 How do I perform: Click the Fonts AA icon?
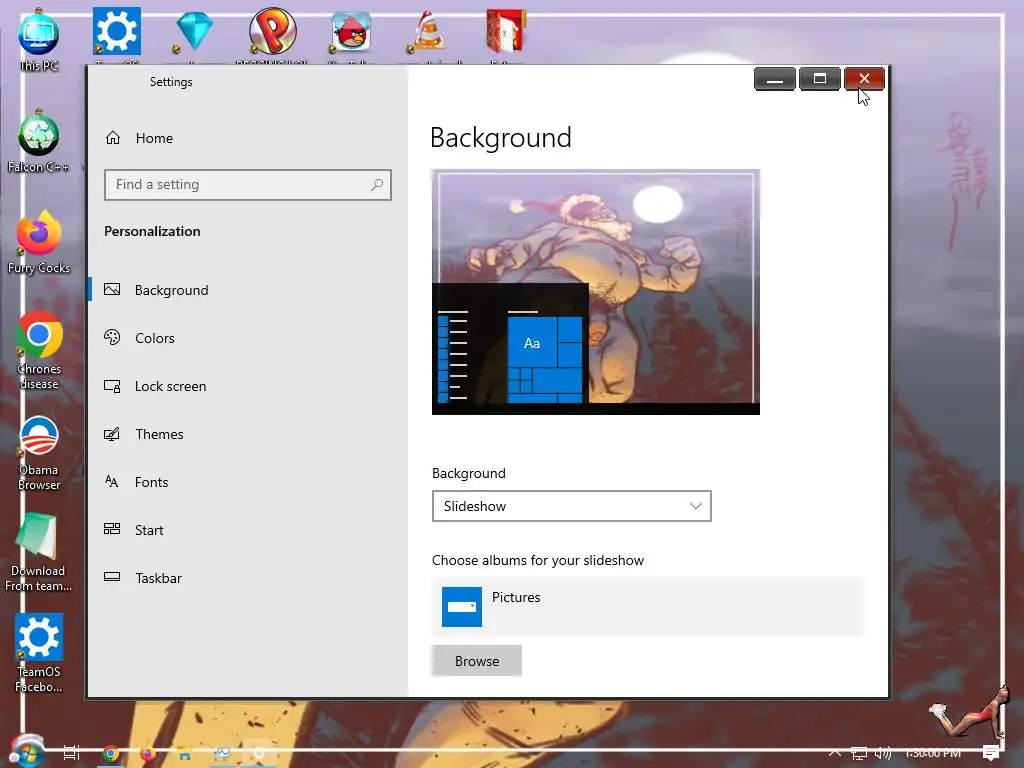(112, 481)
